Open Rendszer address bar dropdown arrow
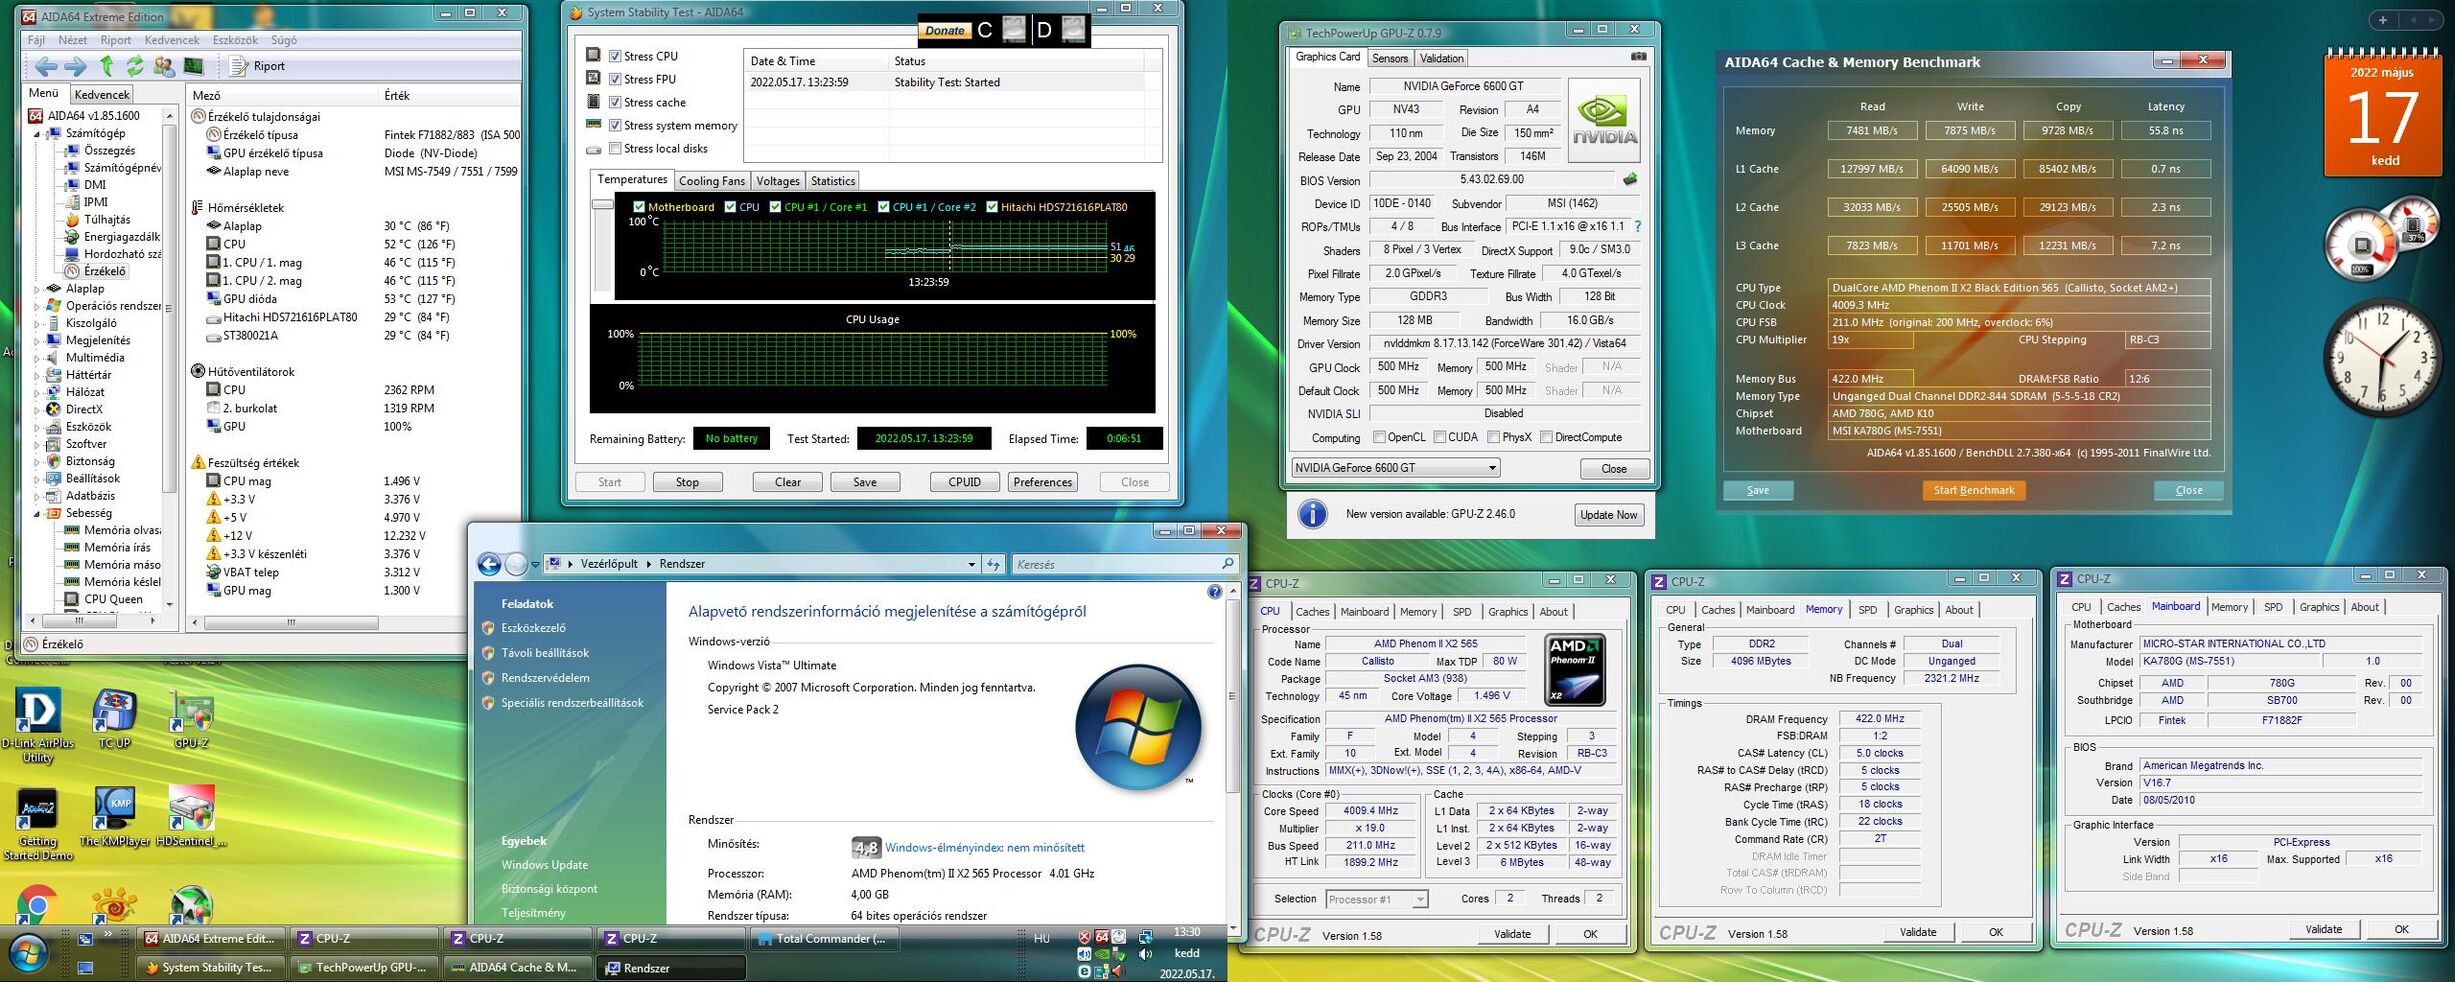The width and height of the screenshot is (2455, 982). click(971, 564)
